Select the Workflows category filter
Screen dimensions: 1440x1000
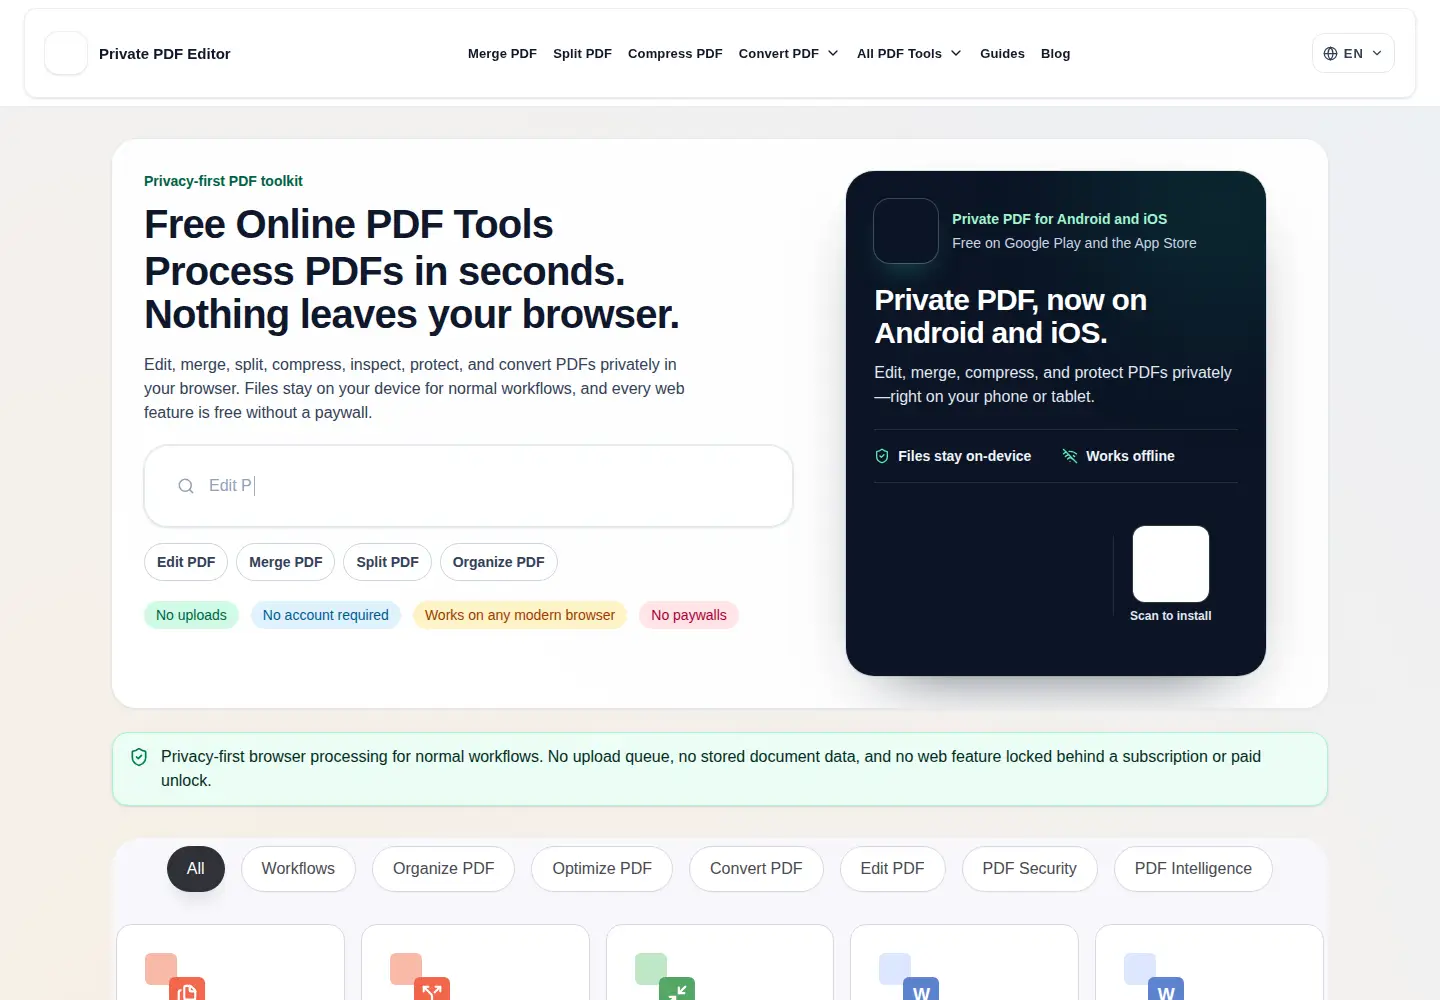[298, 869]
